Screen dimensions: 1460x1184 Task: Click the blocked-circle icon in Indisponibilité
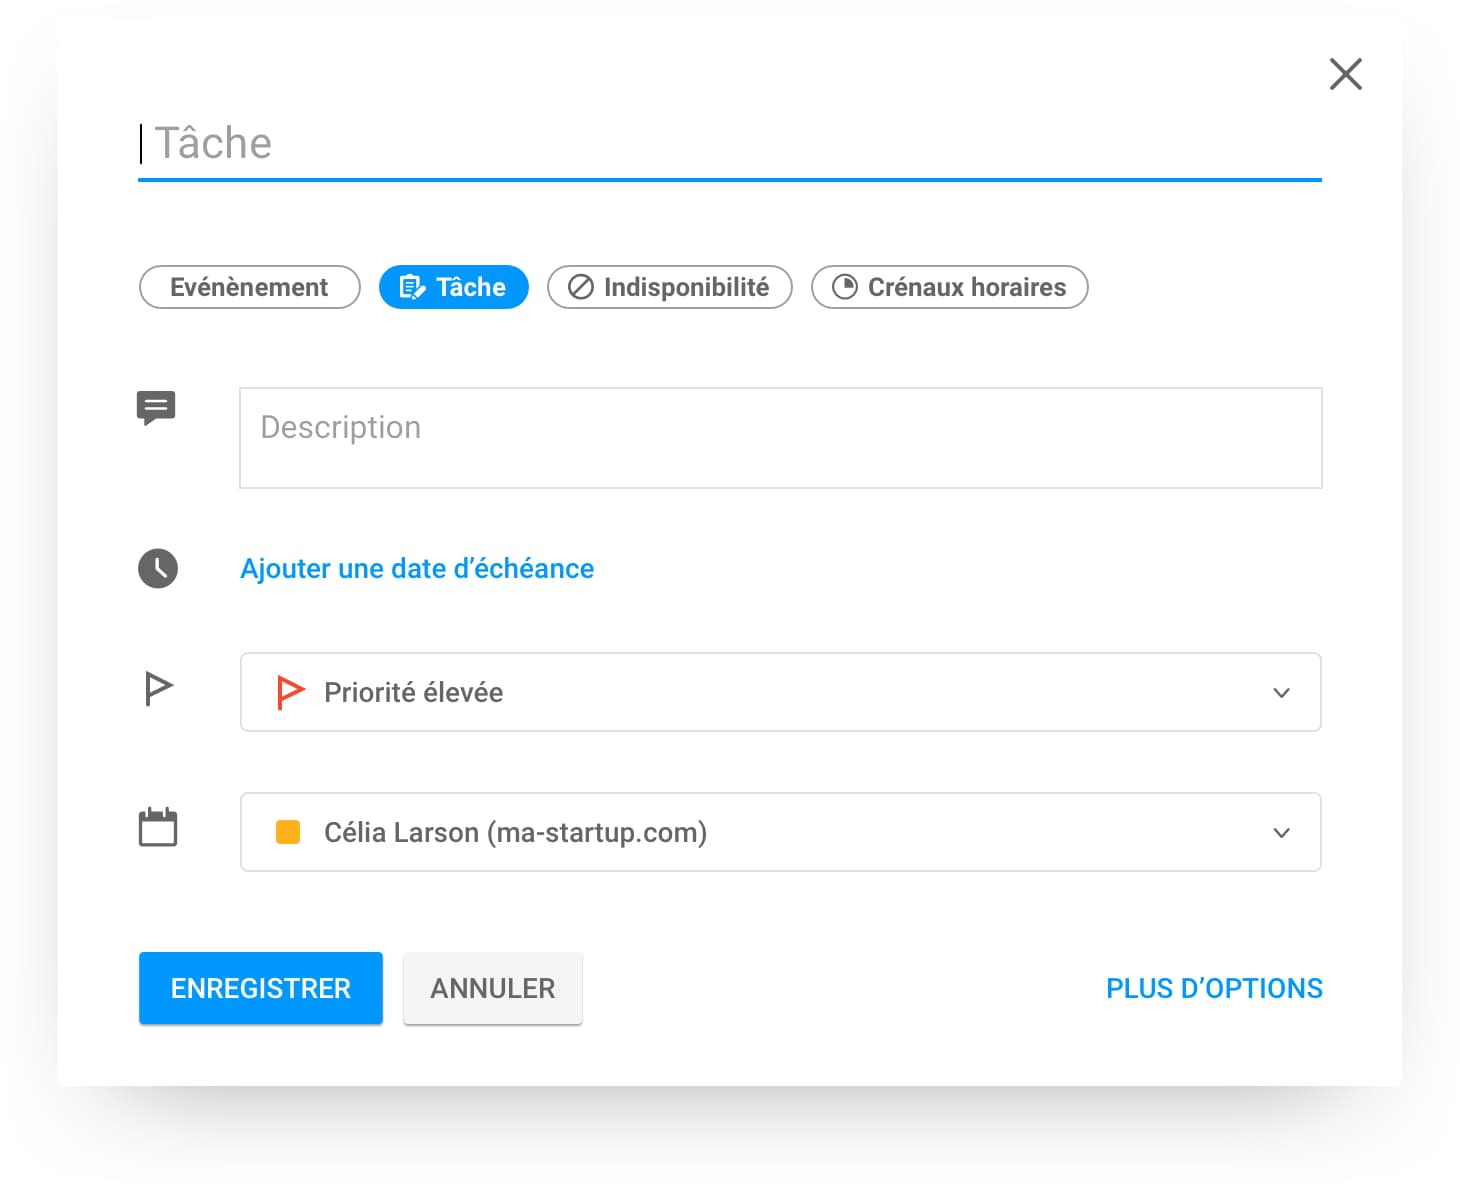click(581, 288)
